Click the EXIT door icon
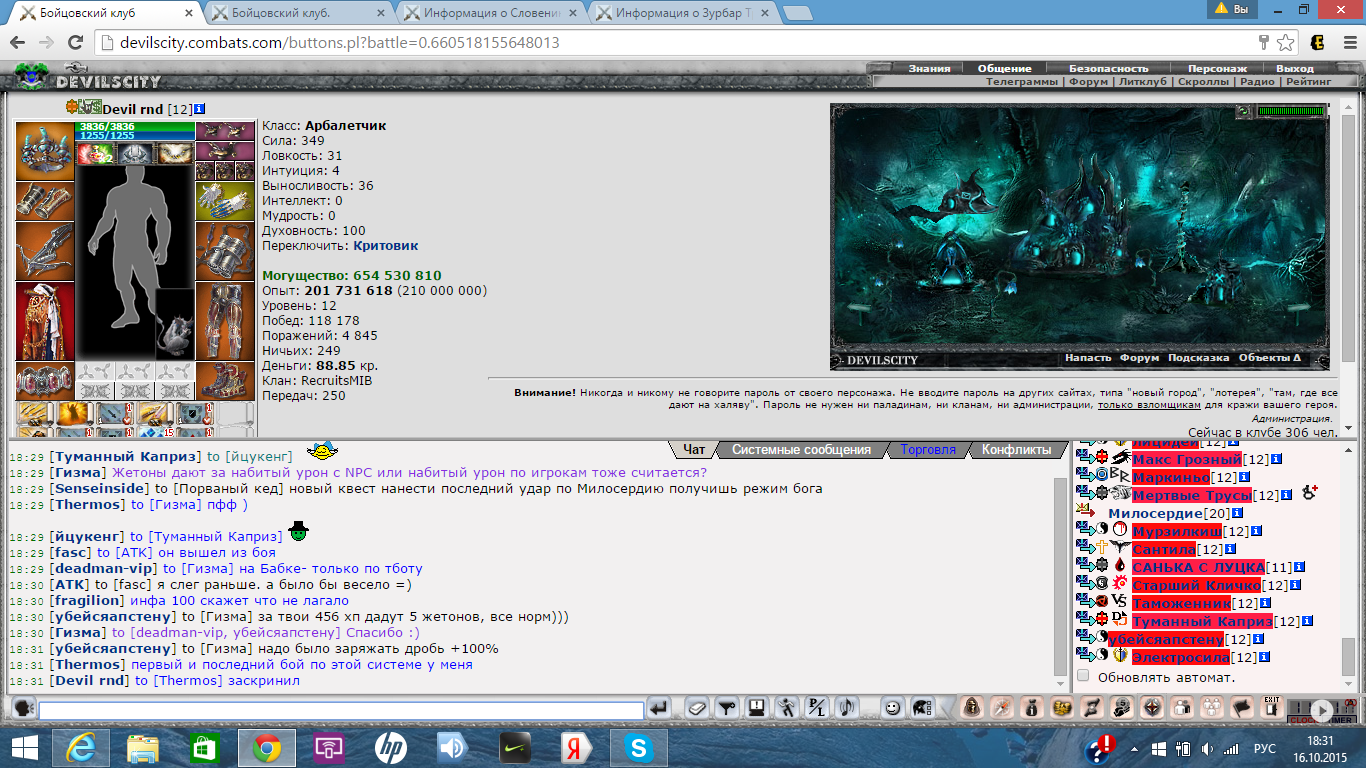The height and width of the screenshot is (768, 1366). 1271,708
